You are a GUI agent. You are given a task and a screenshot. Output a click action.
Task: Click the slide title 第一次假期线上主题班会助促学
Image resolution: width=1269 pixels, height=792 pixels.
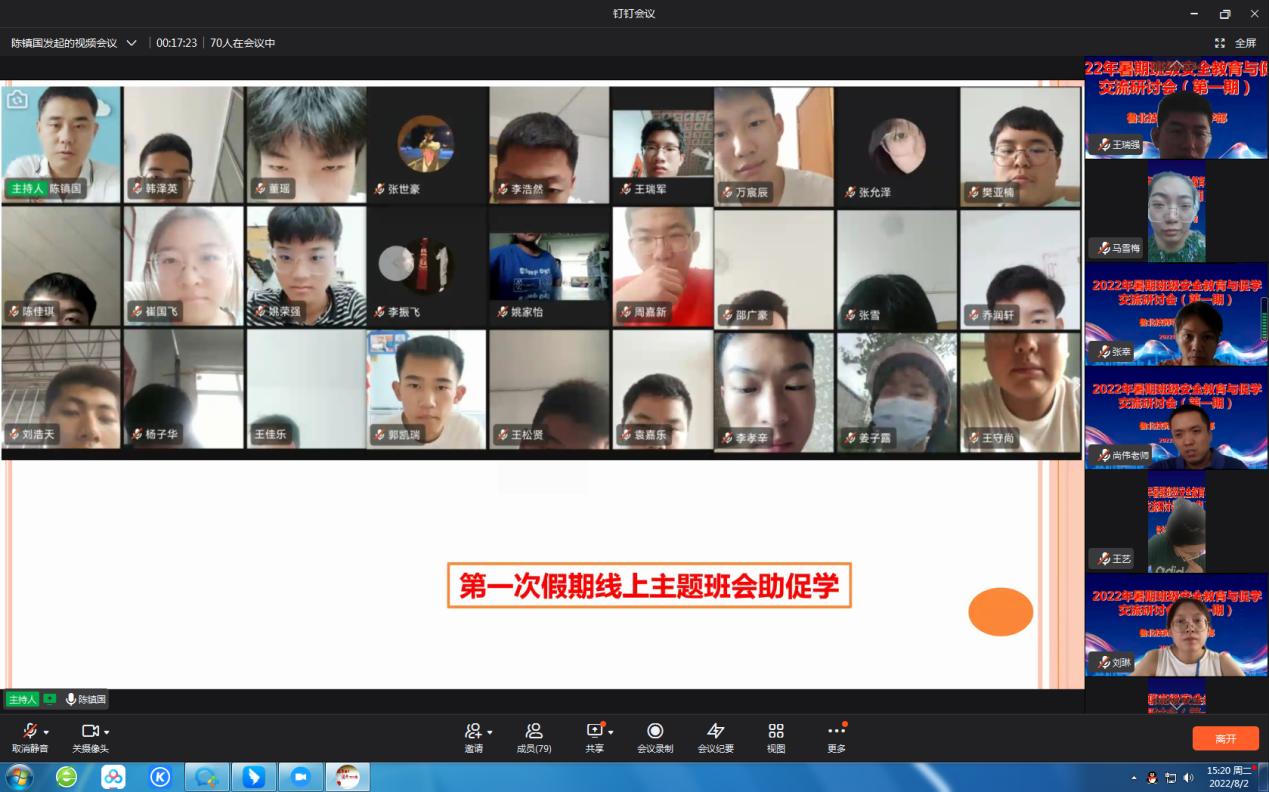click(x=649, y=585)
